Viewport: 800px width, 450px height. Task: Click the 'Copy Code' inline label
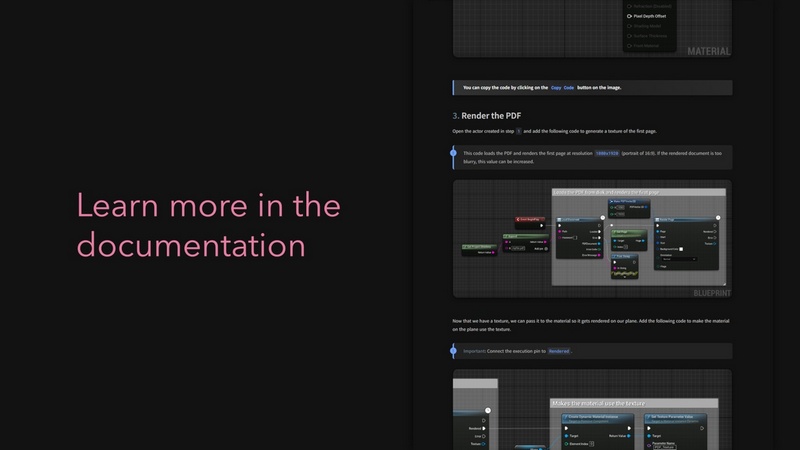pos(562,87)
